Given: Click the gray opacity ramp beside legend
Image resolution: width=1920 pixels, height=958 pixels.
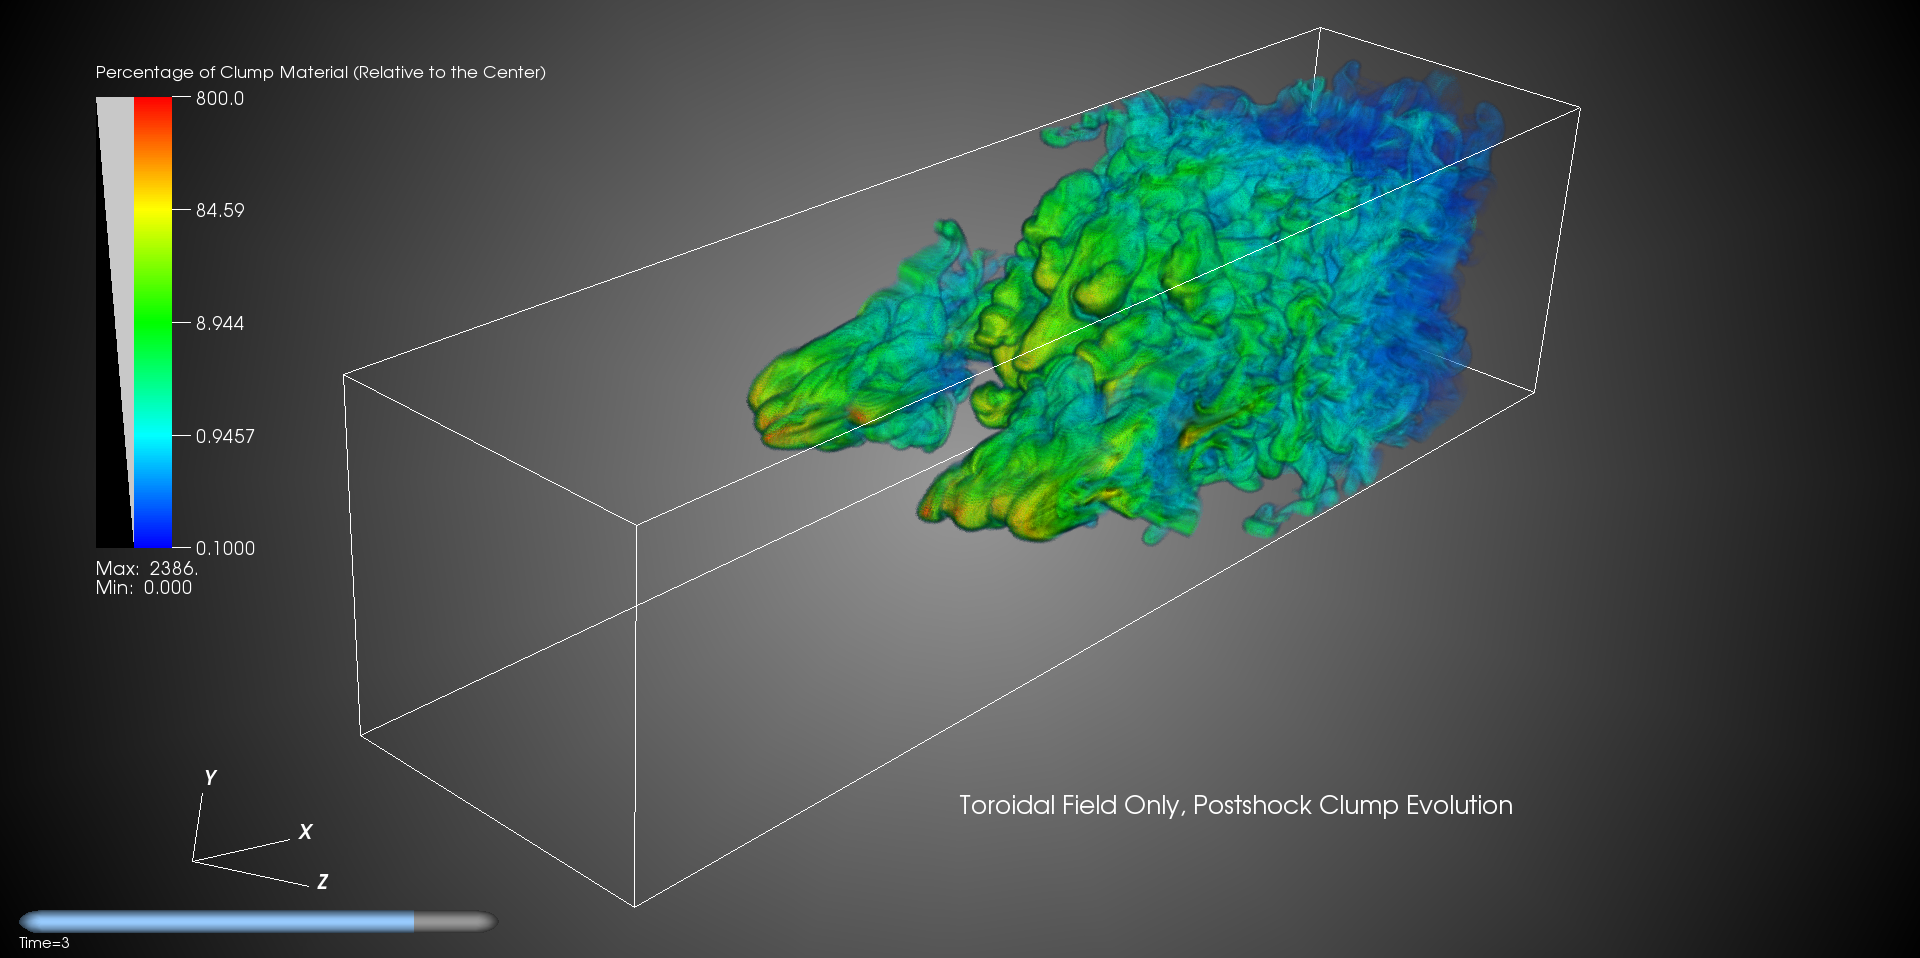Looking at the screenshot, I should 115,322.
